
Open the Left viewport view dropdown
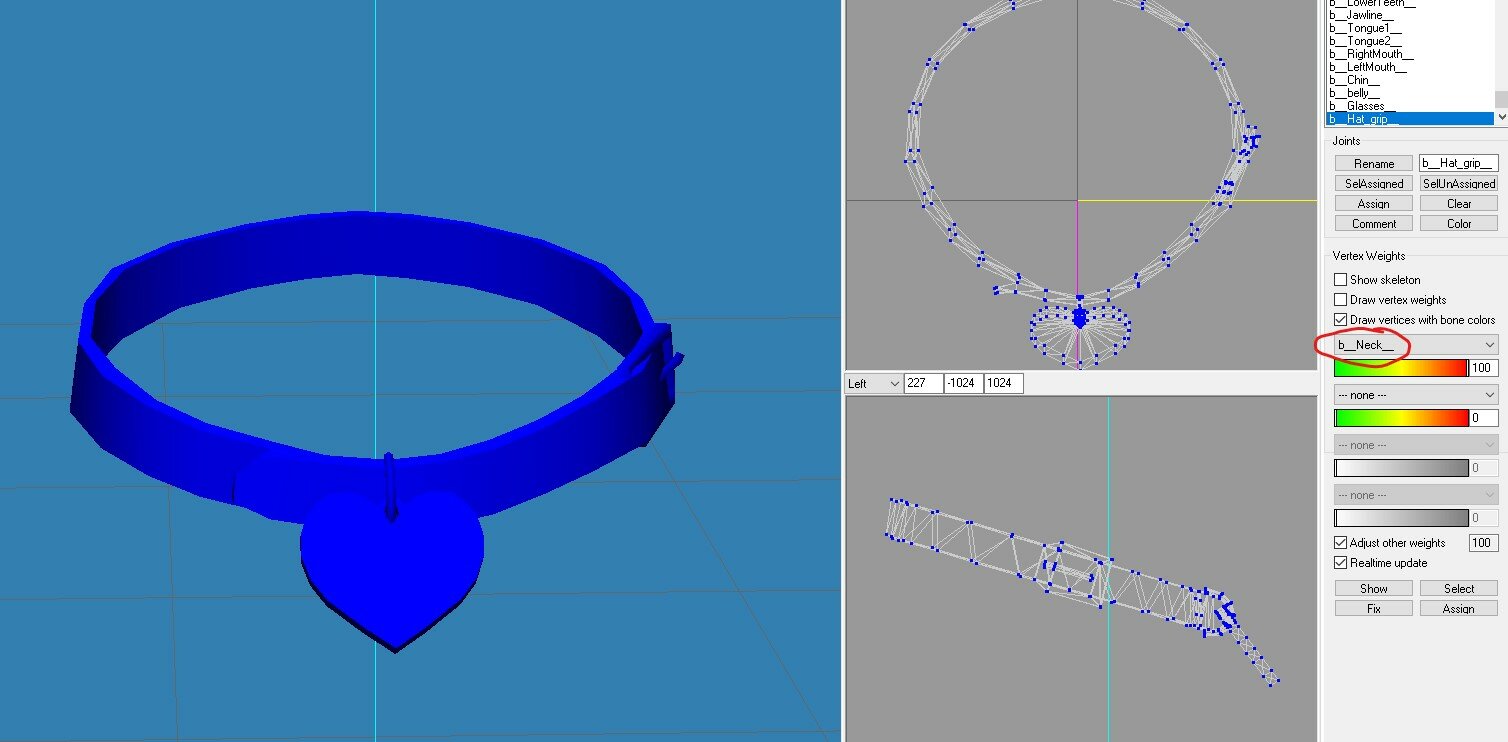(x=873, y=383)
